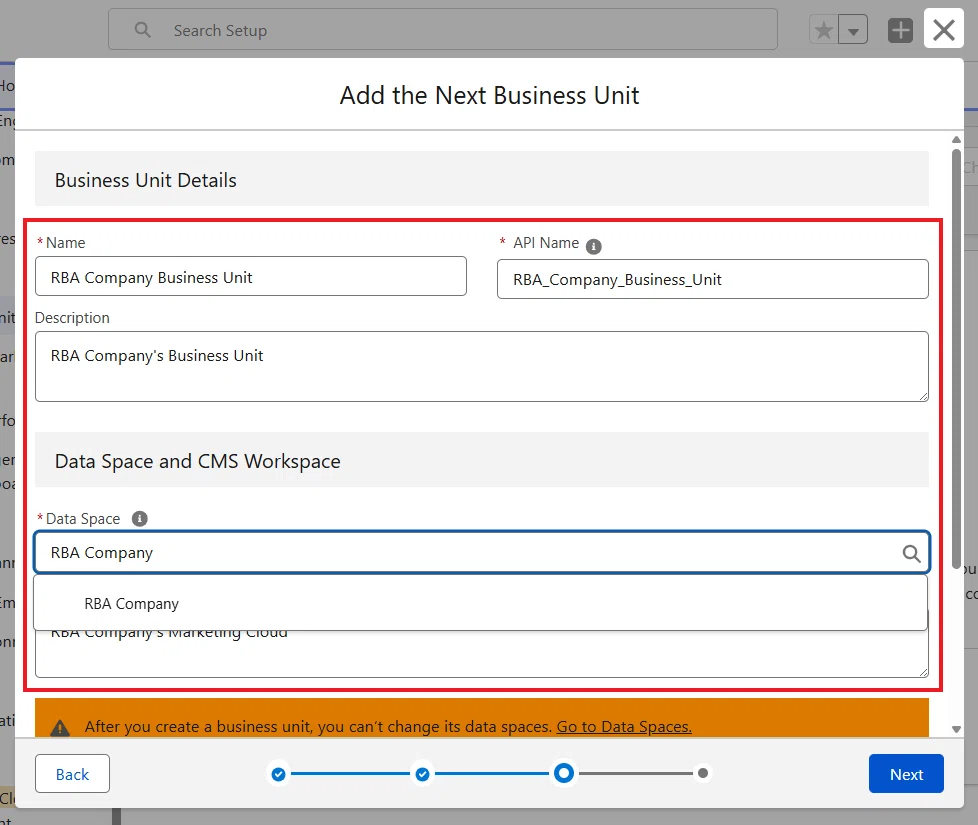
Task: Click the warning triangle icon in banner
Action: [x=60, y=727]
